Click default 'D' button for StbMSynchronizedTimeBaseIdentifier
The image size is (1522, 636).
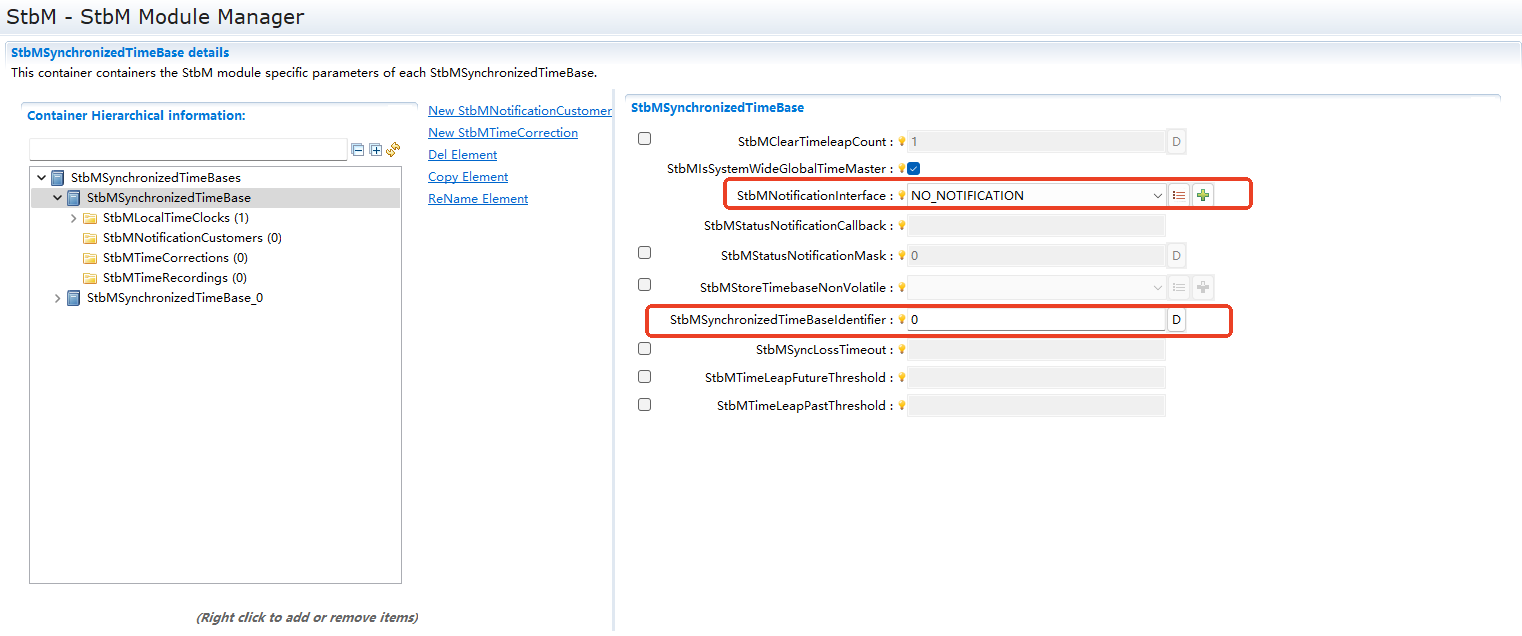[x=1176, y=320]
